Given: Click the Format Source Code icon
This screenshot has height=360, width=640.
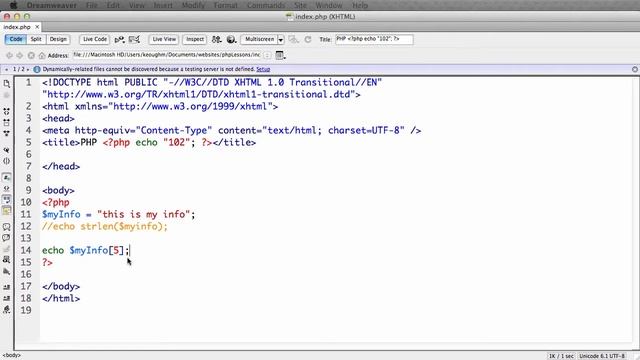Looking at the screenshot, I should point(7,310).
